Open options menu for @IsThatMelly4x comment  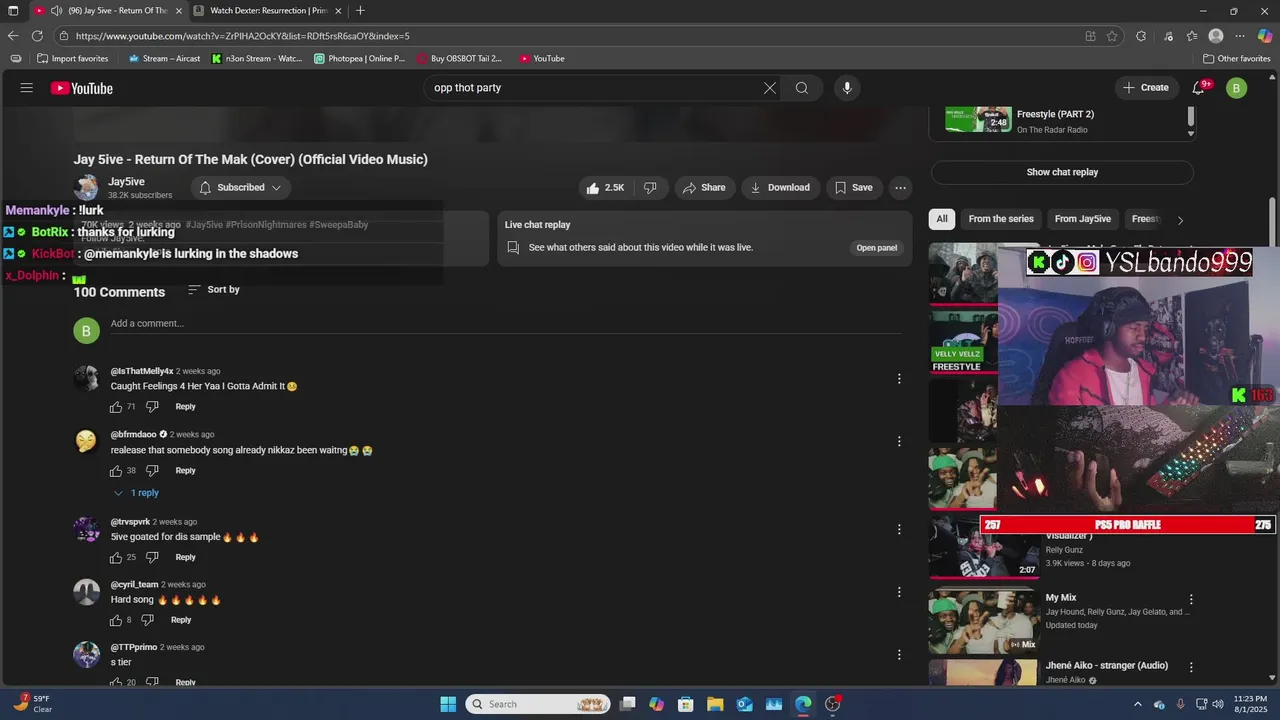click(899, 379)
